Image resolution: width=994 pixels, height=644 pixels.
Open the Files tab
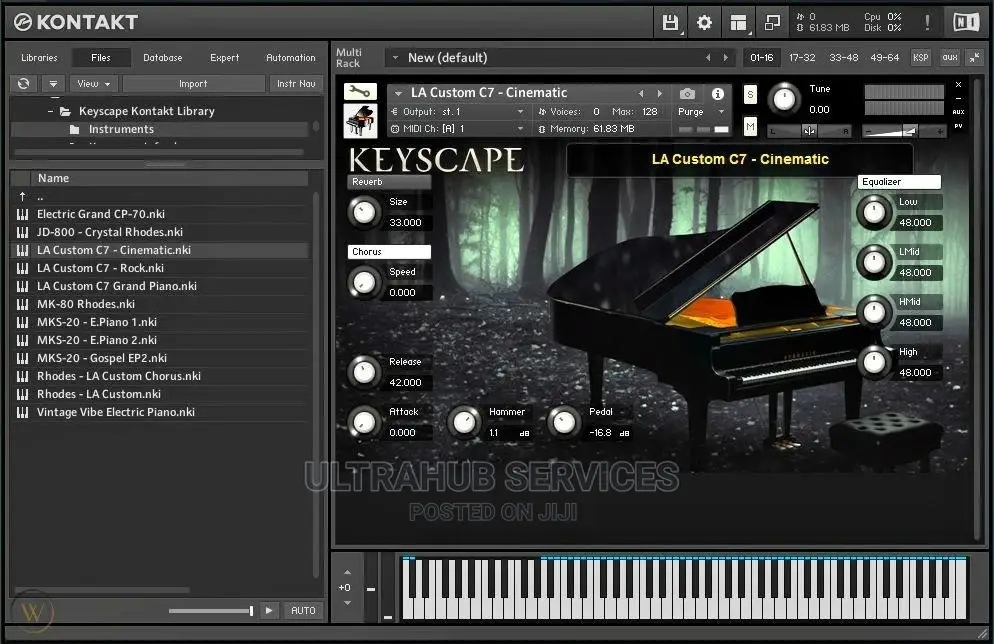coord(101,58)
